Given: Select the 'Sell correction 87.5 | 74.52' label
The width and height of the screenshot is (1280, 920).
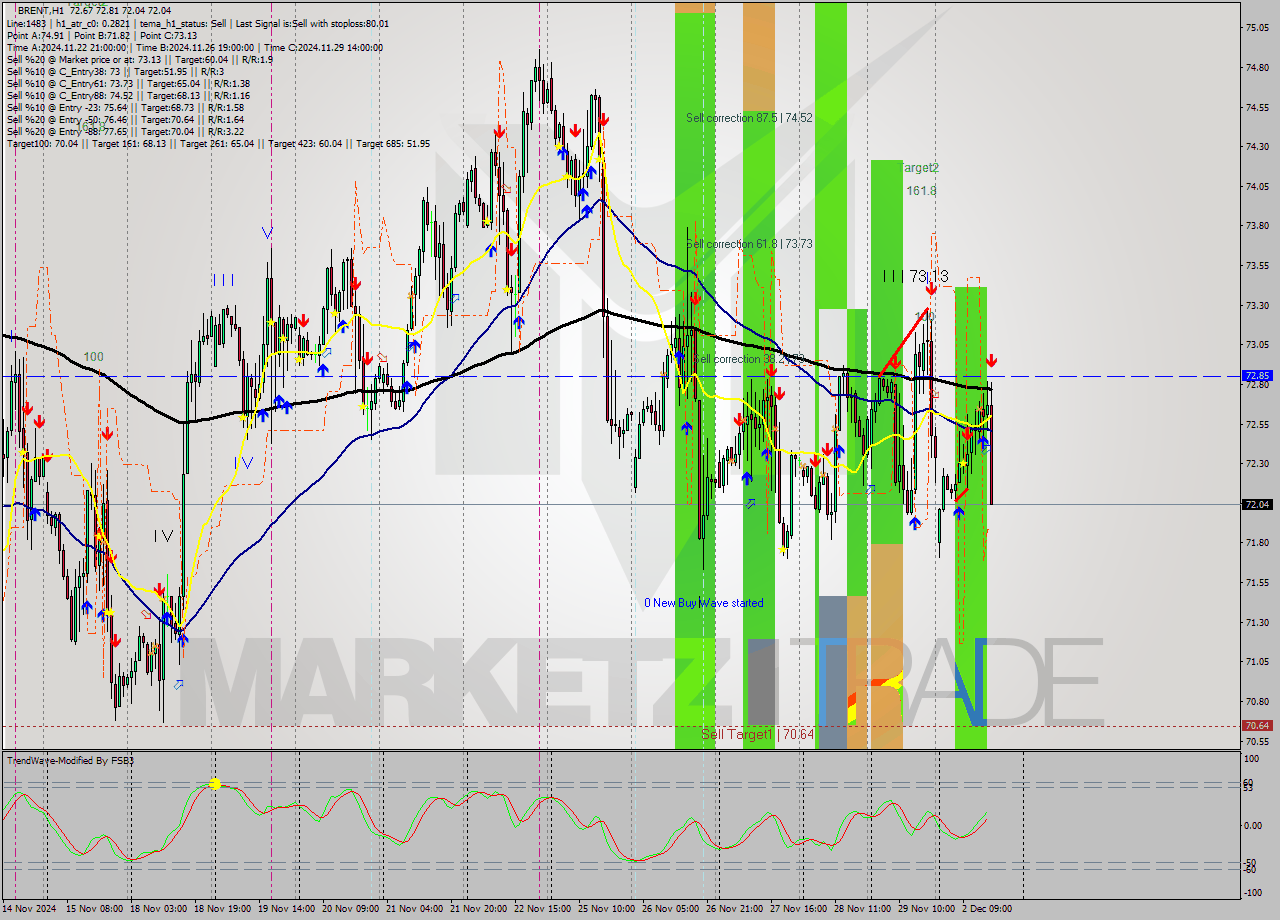Looking at the screenshot, I should point(749,118).
